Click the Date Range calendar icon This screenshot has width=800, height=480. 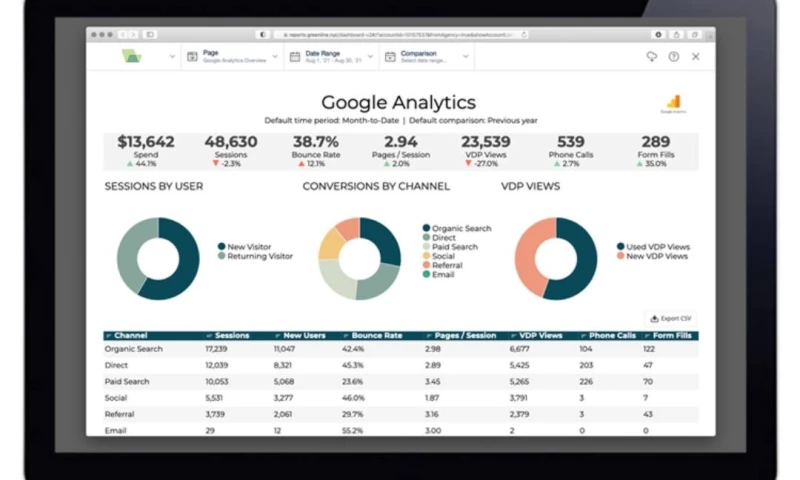click(x=295, y=57)
